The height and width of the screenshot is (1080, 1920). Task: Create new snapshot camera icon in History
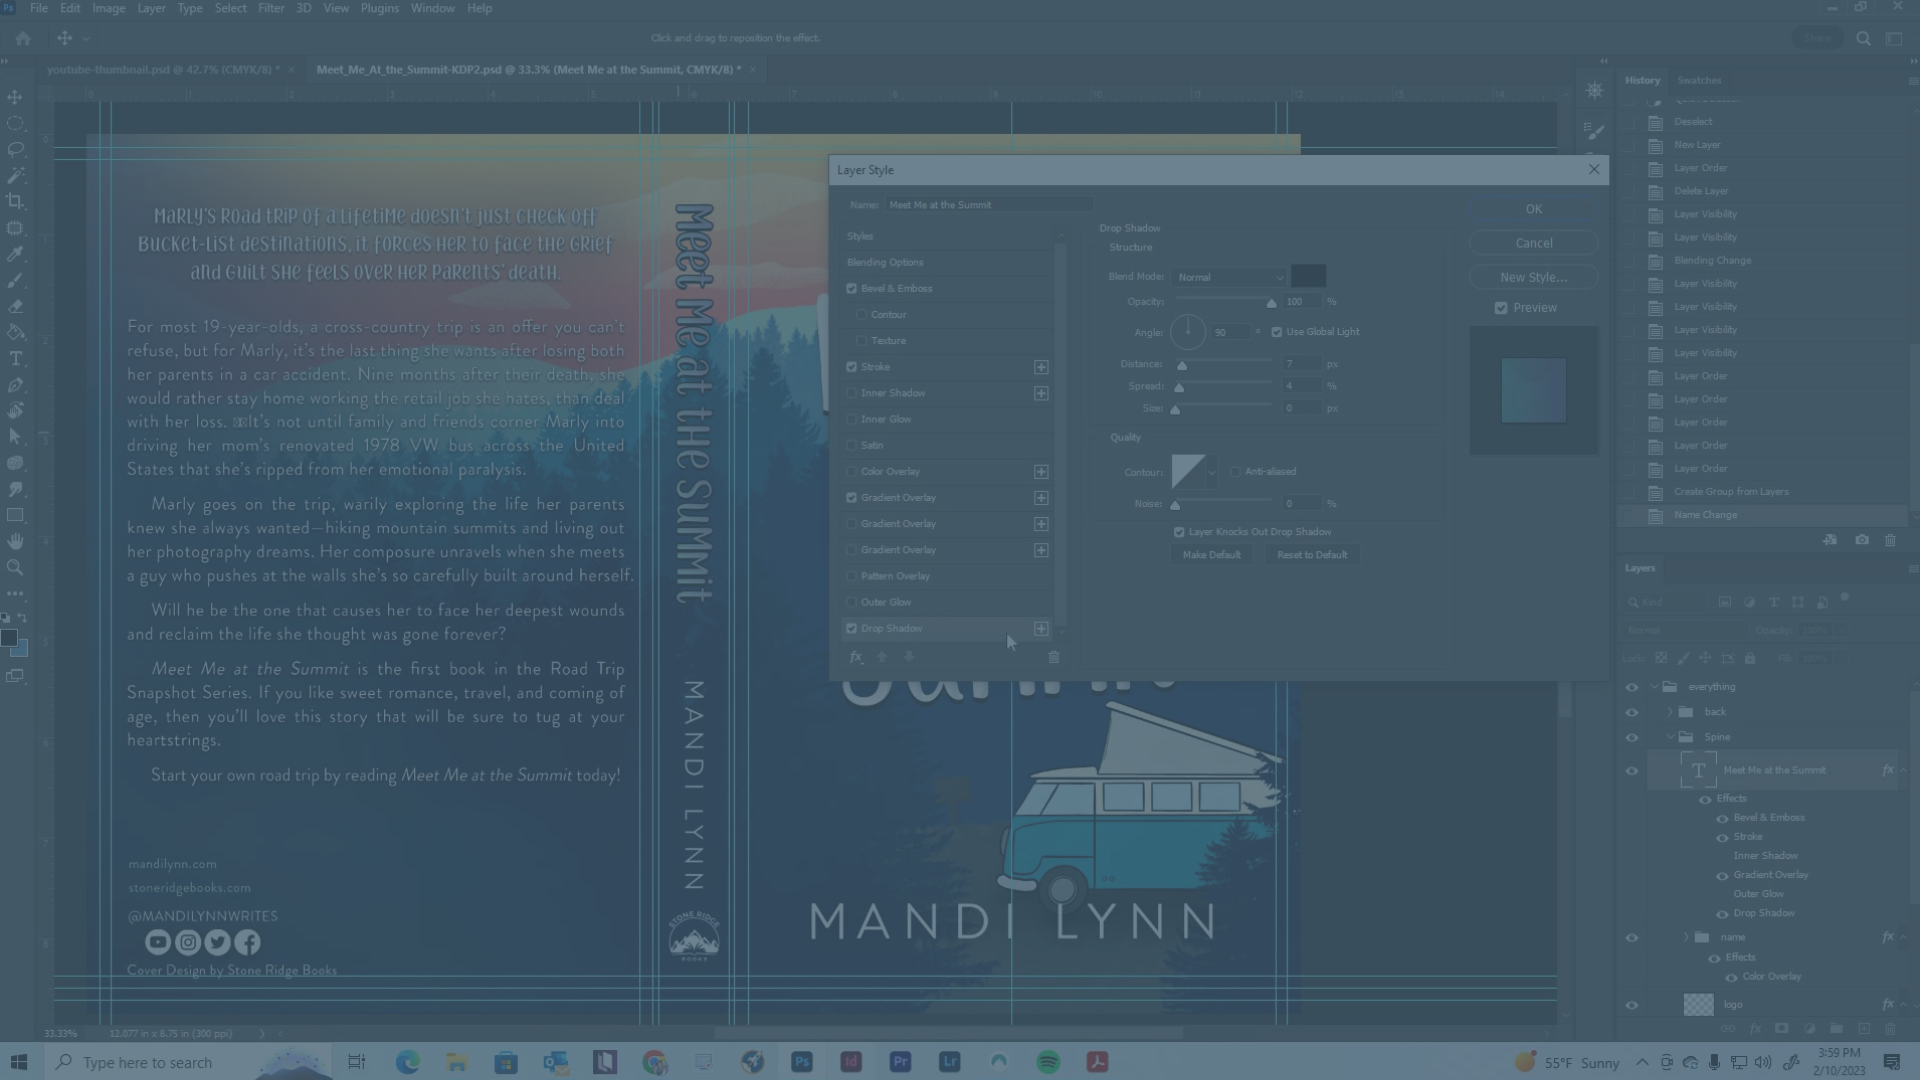[x=1861, y=540]
